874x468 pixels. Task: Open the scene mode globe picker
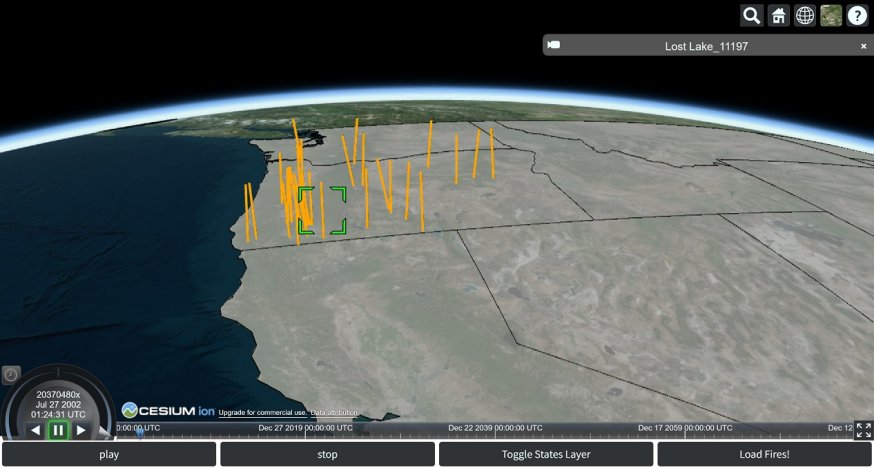pos(805,15)
